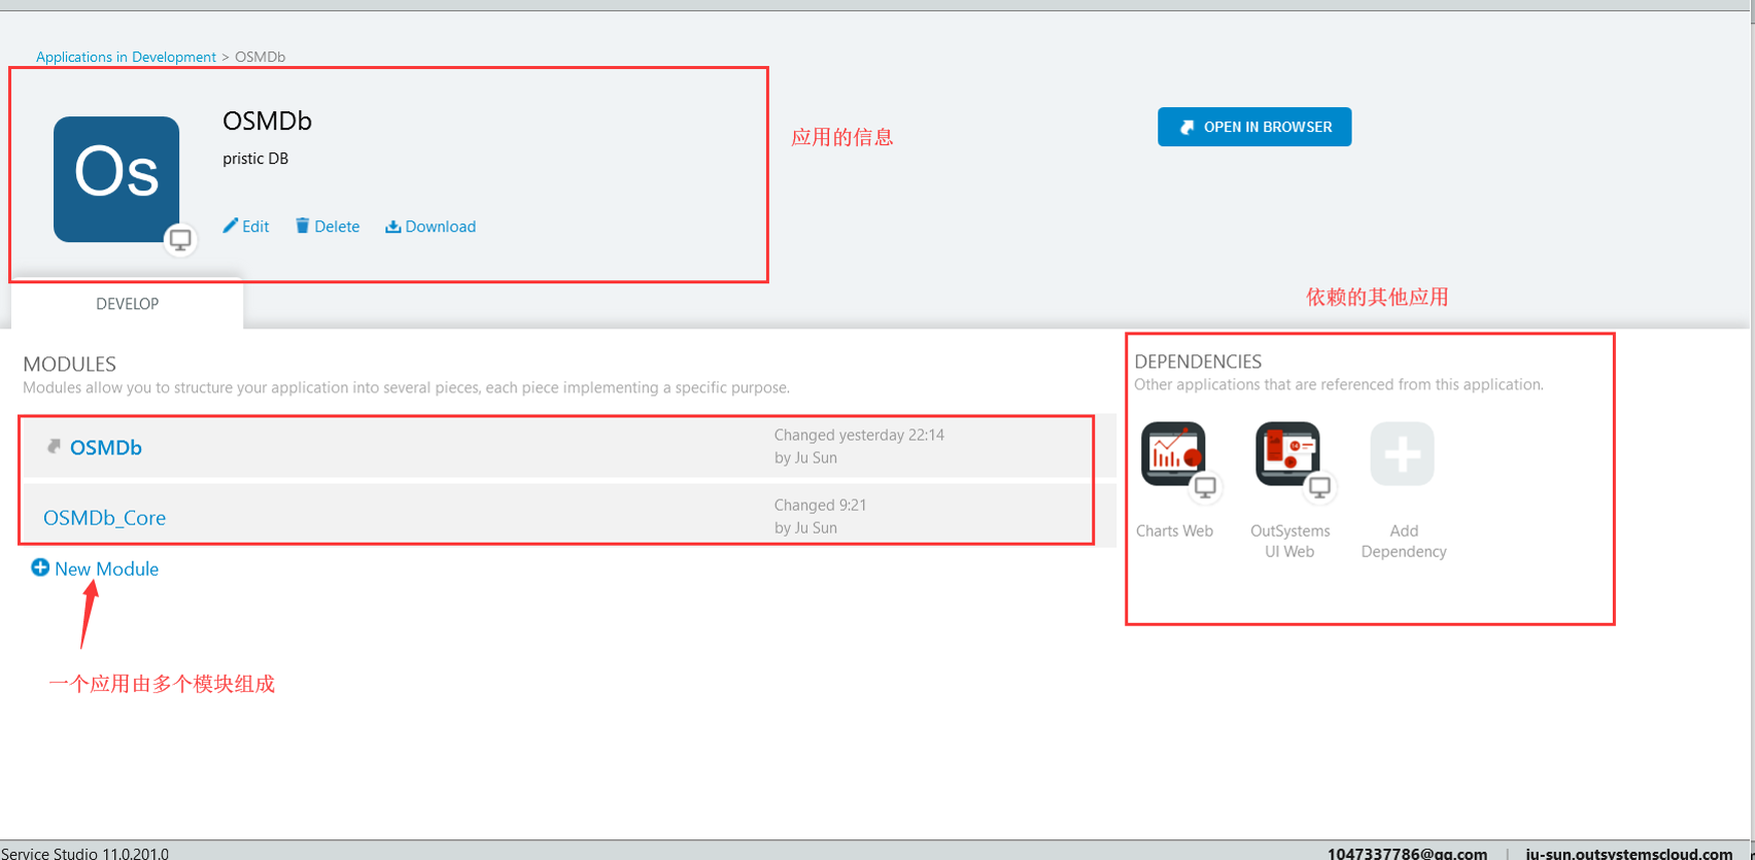1755x860 pixels.
Task: Open the OSMDb_Core module
Action: pyautogui.click(x=104, y=518)
